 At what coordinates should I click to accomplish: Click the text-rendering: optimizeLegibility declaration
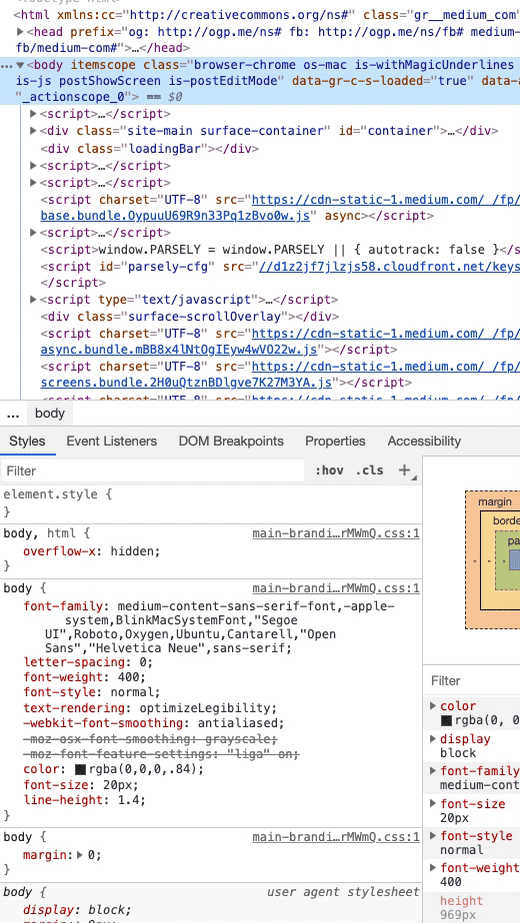[x=150, y=708]
